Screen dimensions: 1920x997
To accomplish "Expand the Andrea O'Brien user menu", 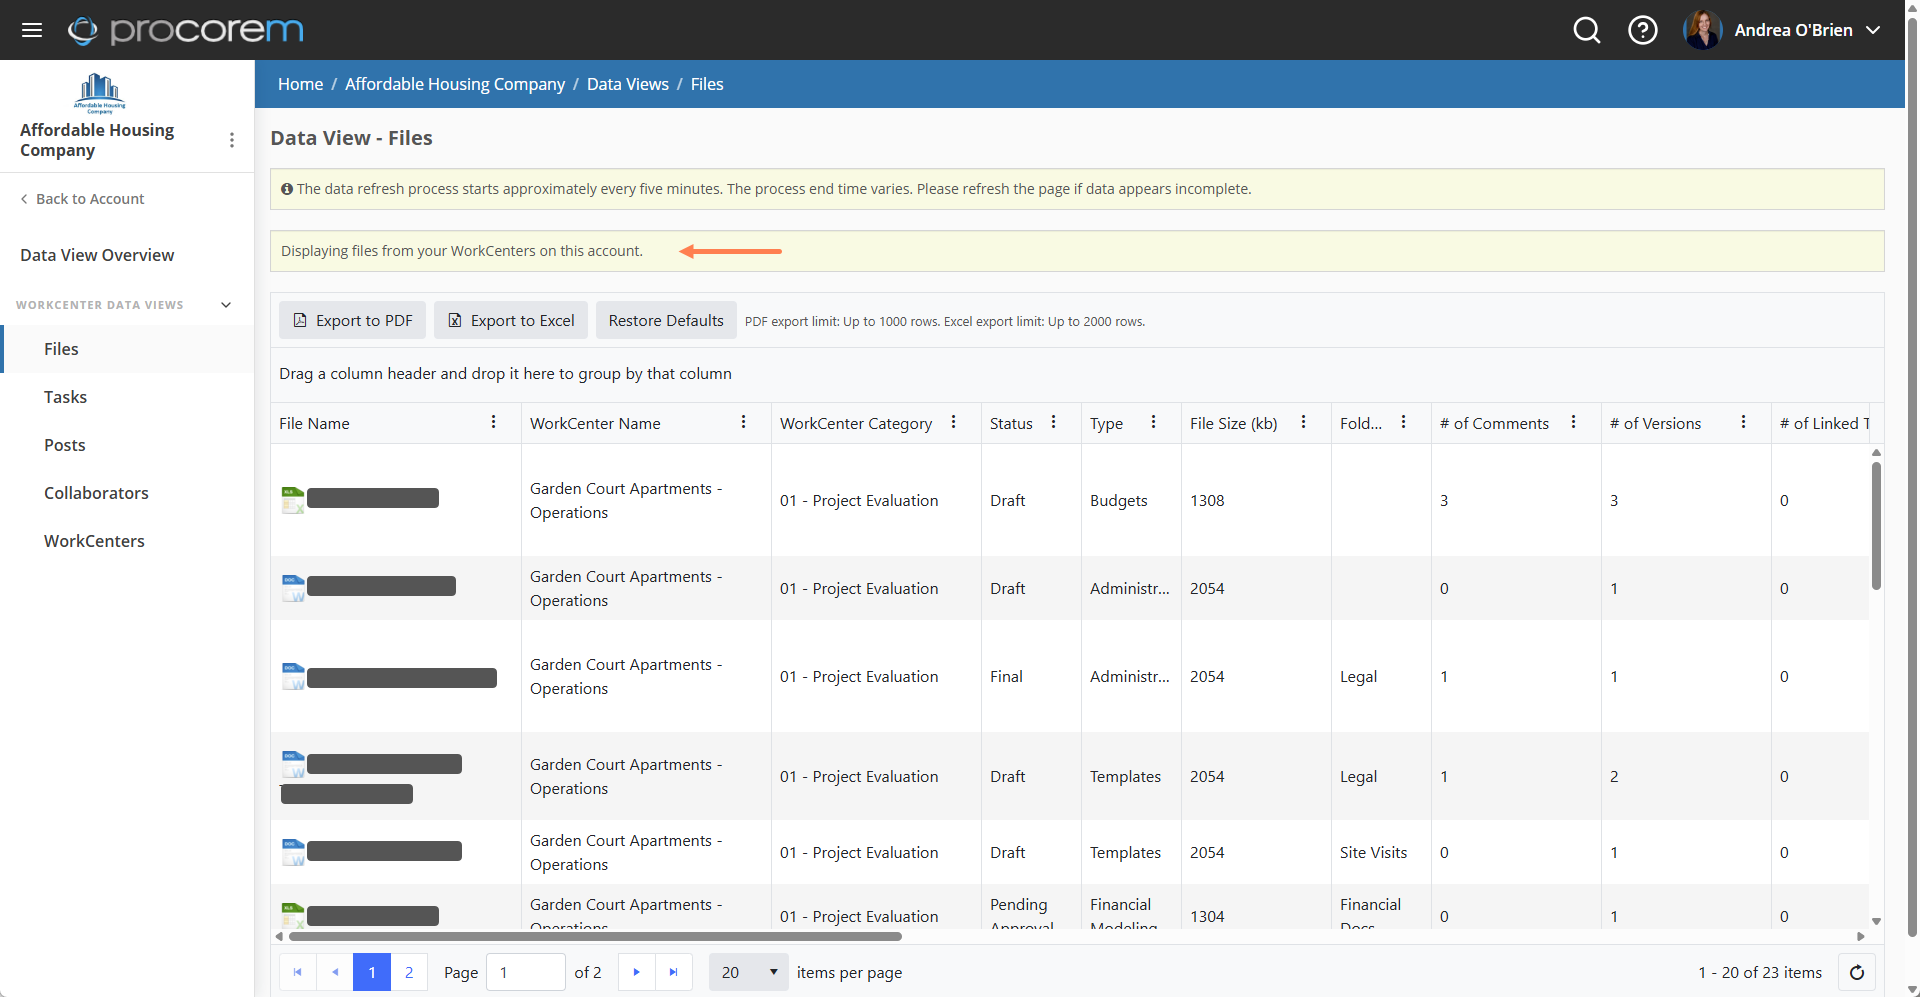I will click(1873, 30).
